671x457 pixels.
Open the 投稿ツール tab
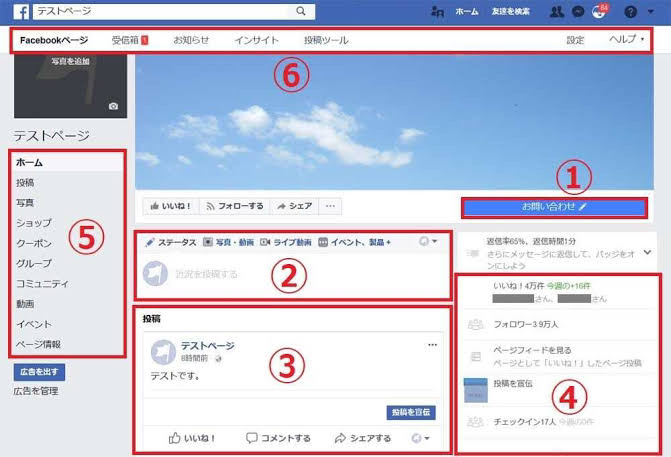point(326,40)
